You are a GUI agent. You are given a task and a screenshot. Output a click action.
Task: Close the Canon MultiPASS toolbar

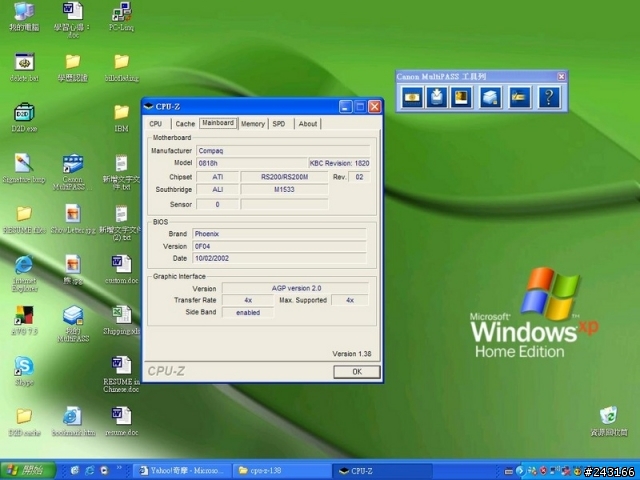click(x=561, y=76)
